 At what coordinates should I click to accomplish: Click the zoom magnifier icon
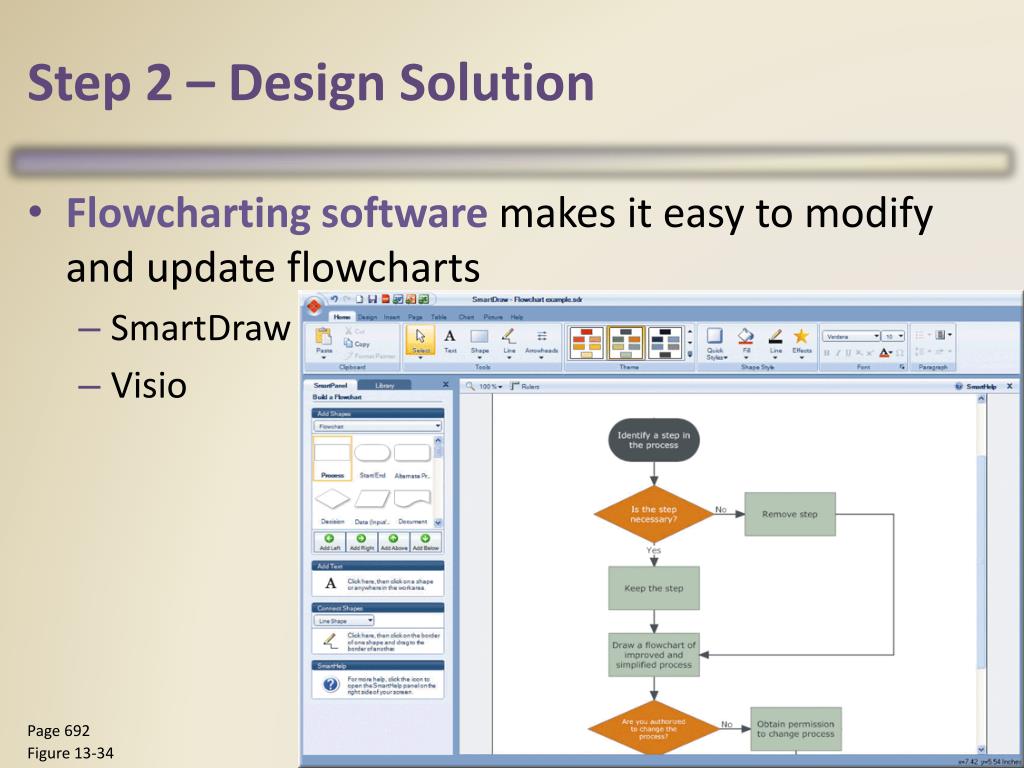click(470, 387)
